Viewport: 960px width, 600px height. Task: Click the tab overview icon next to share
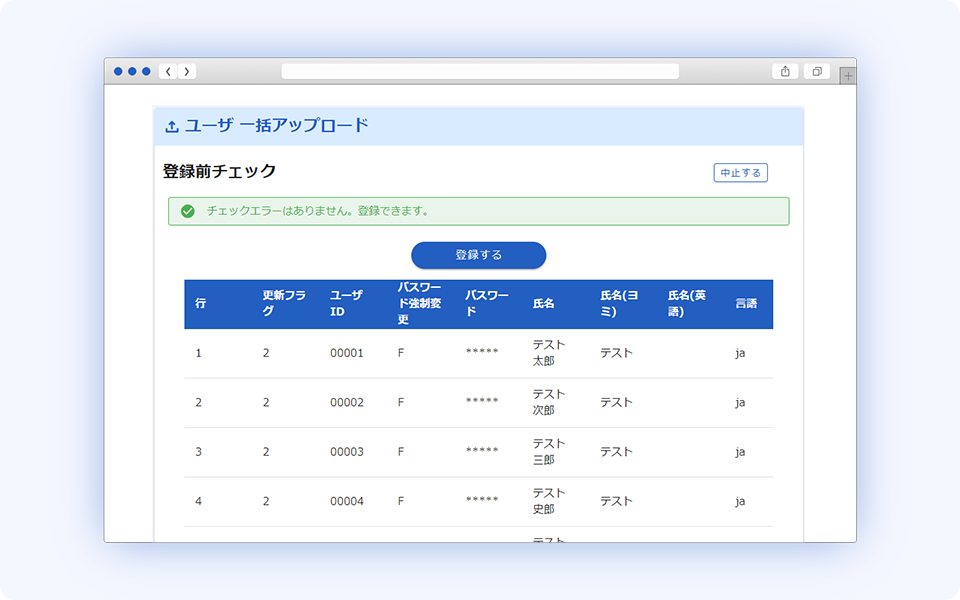coord(815,71)
